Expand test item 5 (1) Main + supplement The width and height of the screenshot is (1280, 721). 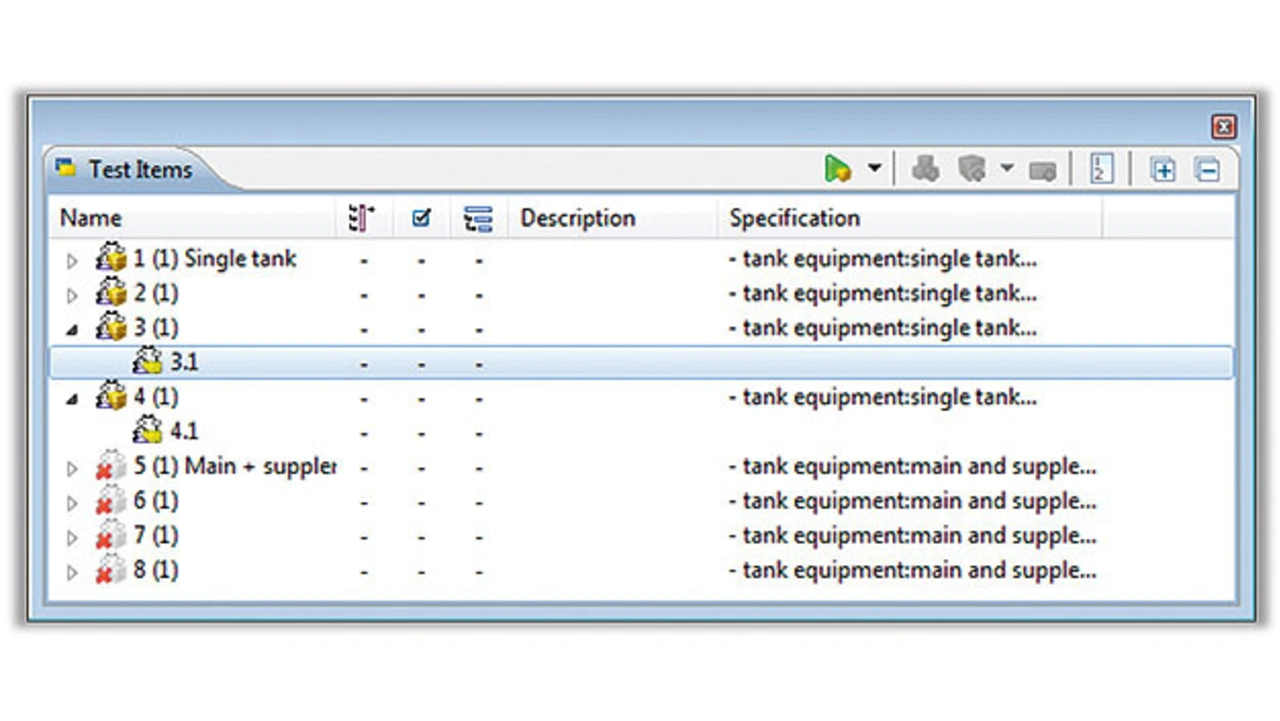pyautogui.click(x=72, y=468)
